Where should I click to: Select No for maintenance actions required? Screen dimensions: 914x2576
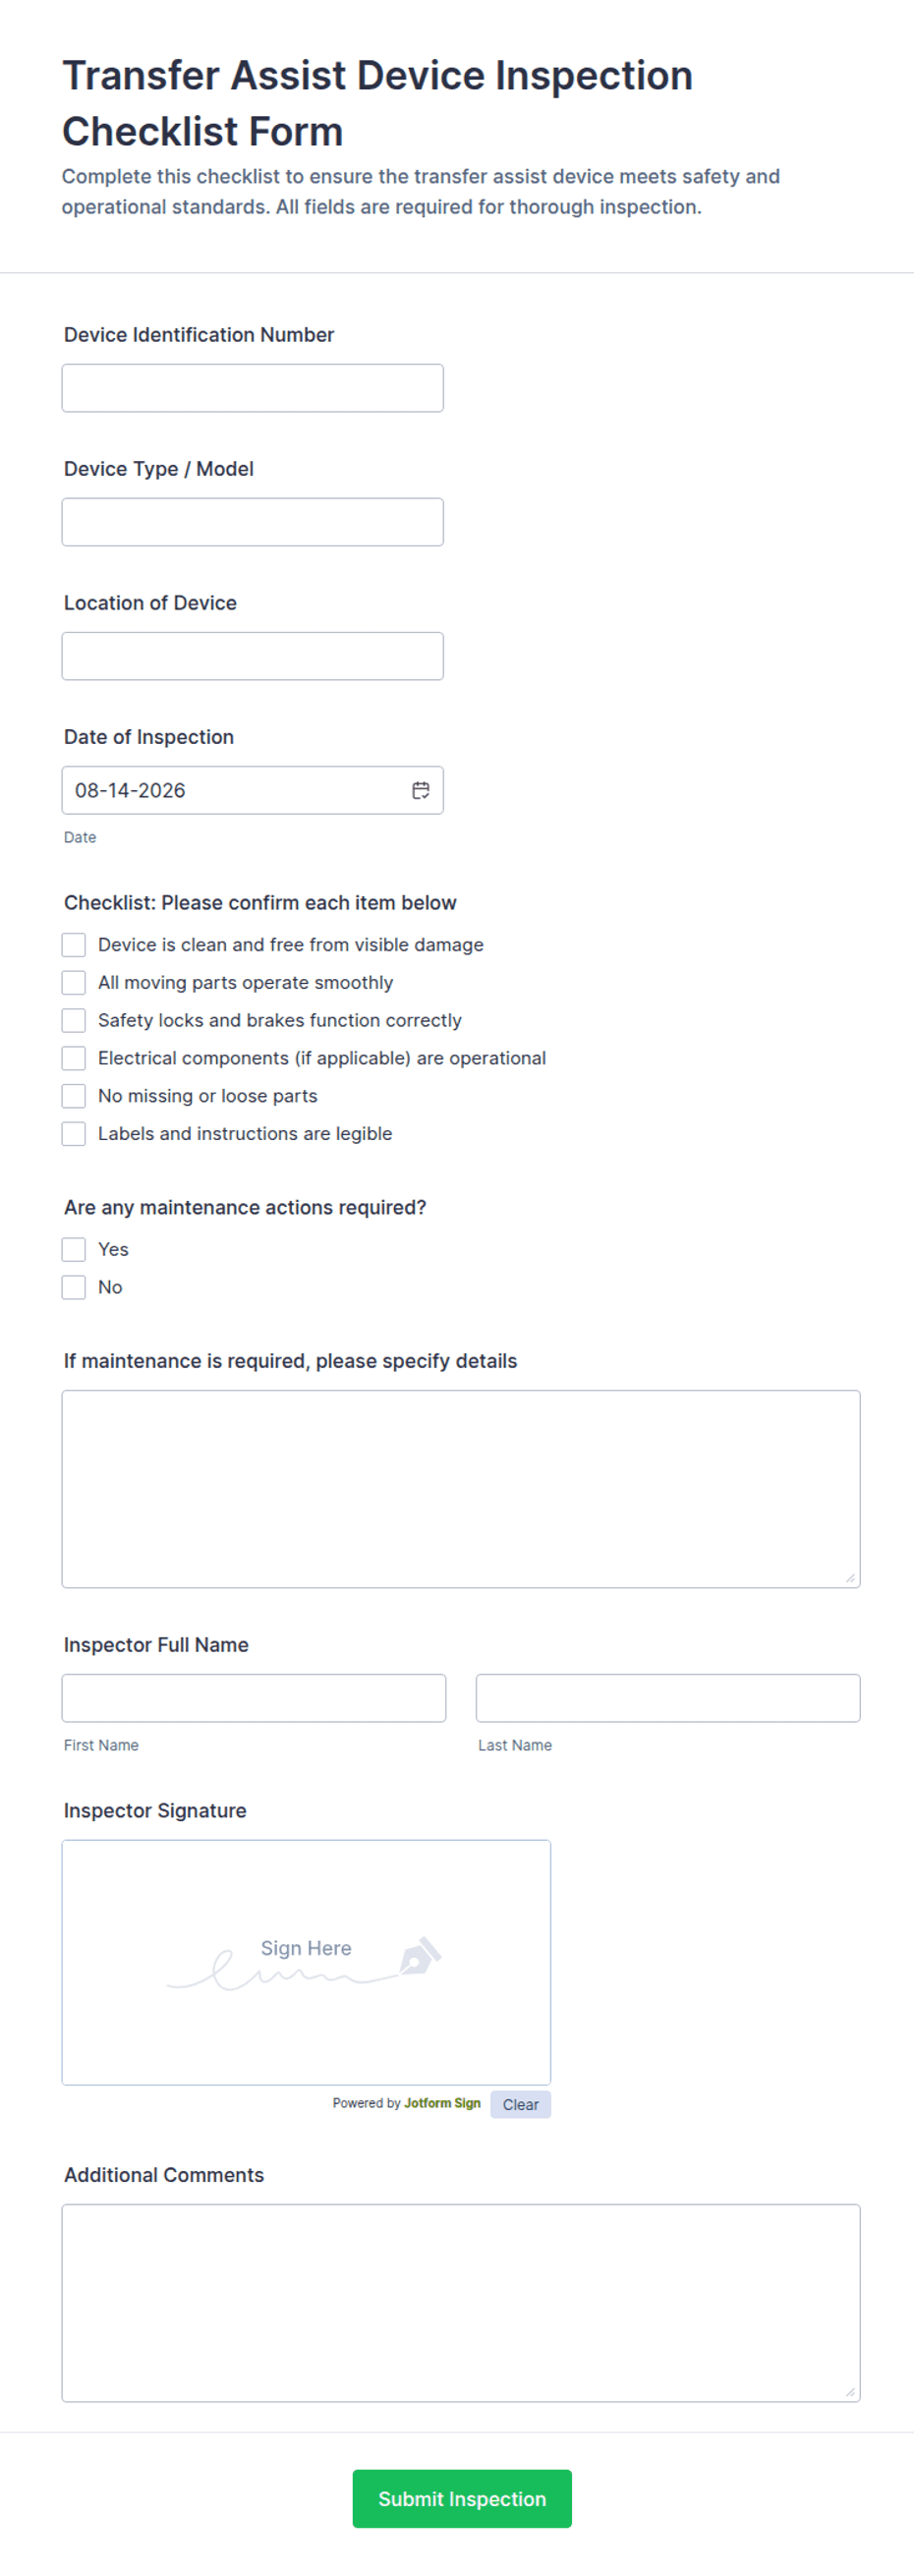(74, 1287)
